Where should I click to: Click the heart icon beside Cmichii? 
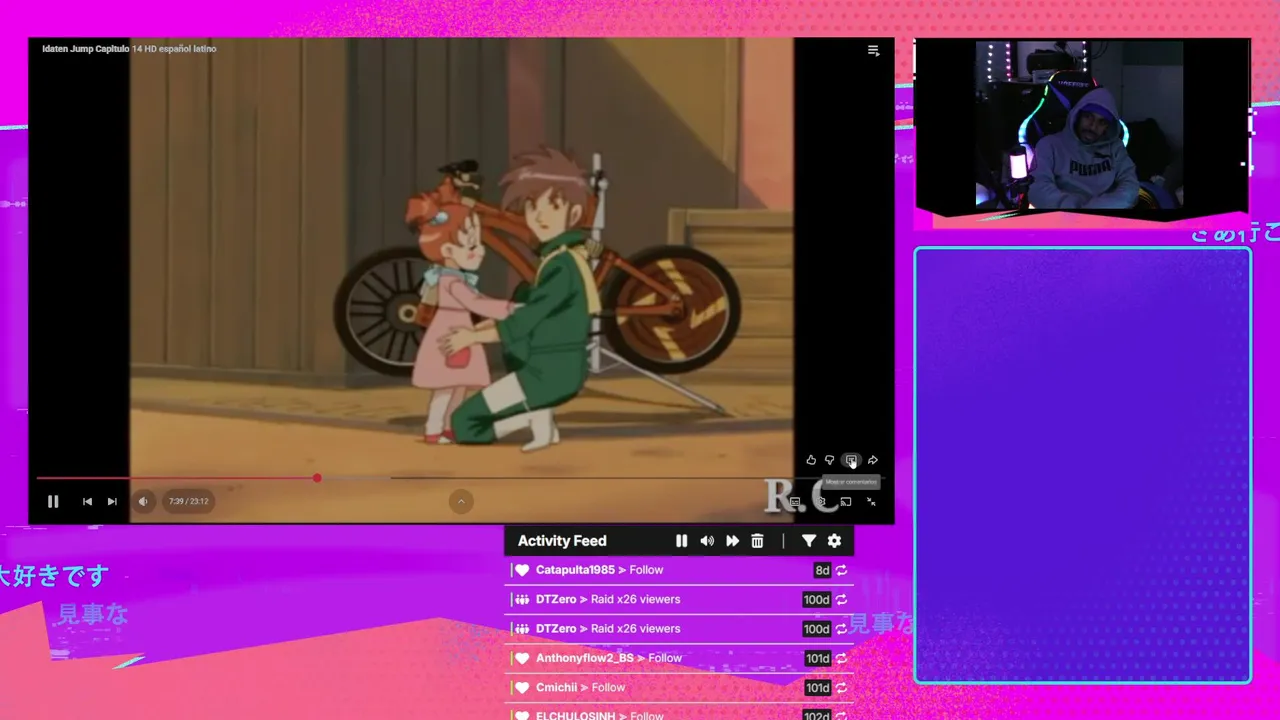pyautogui.click(x=522, y=688)
